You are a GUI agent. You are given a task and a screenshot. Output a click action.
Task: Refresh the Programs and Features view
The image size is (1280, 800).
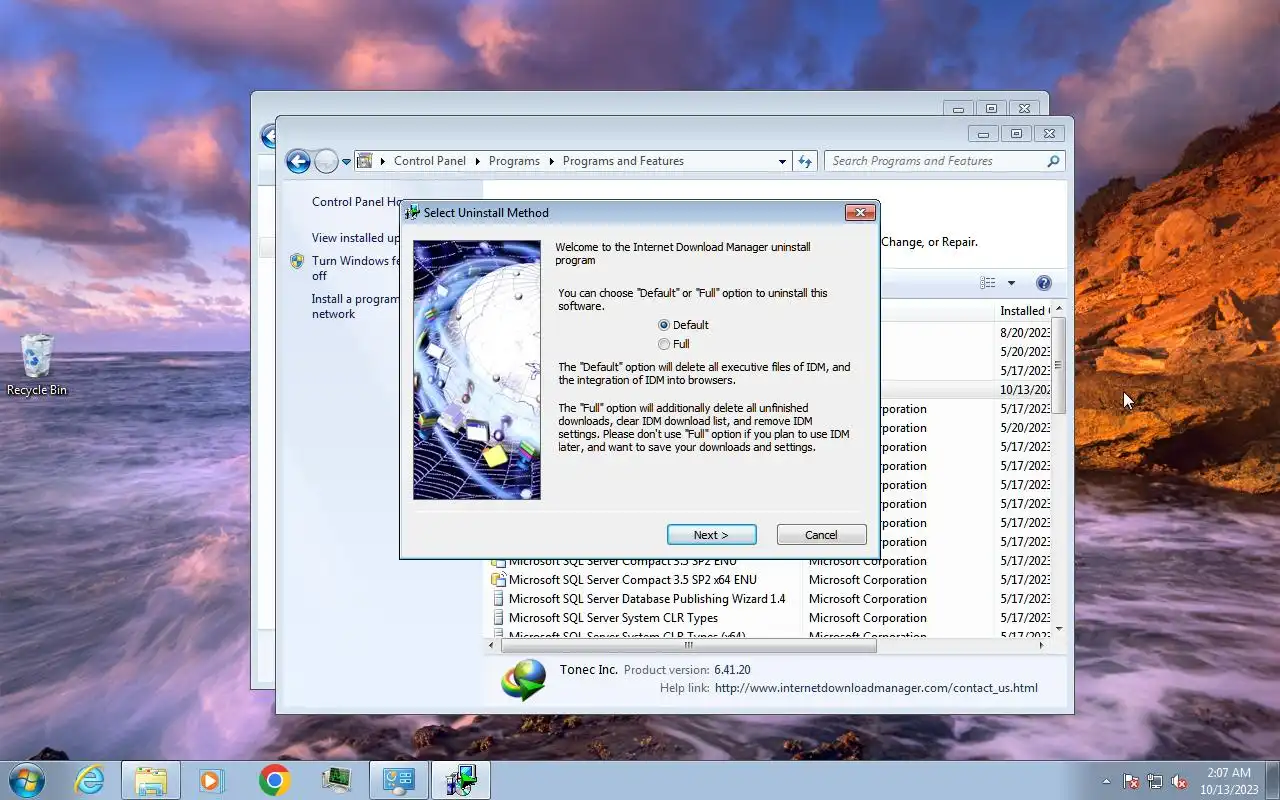point(805,161)
